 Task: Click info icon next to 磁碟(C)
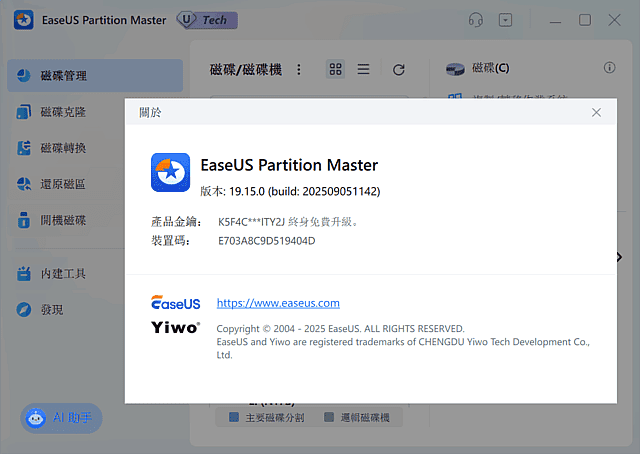tap(609, 68)
